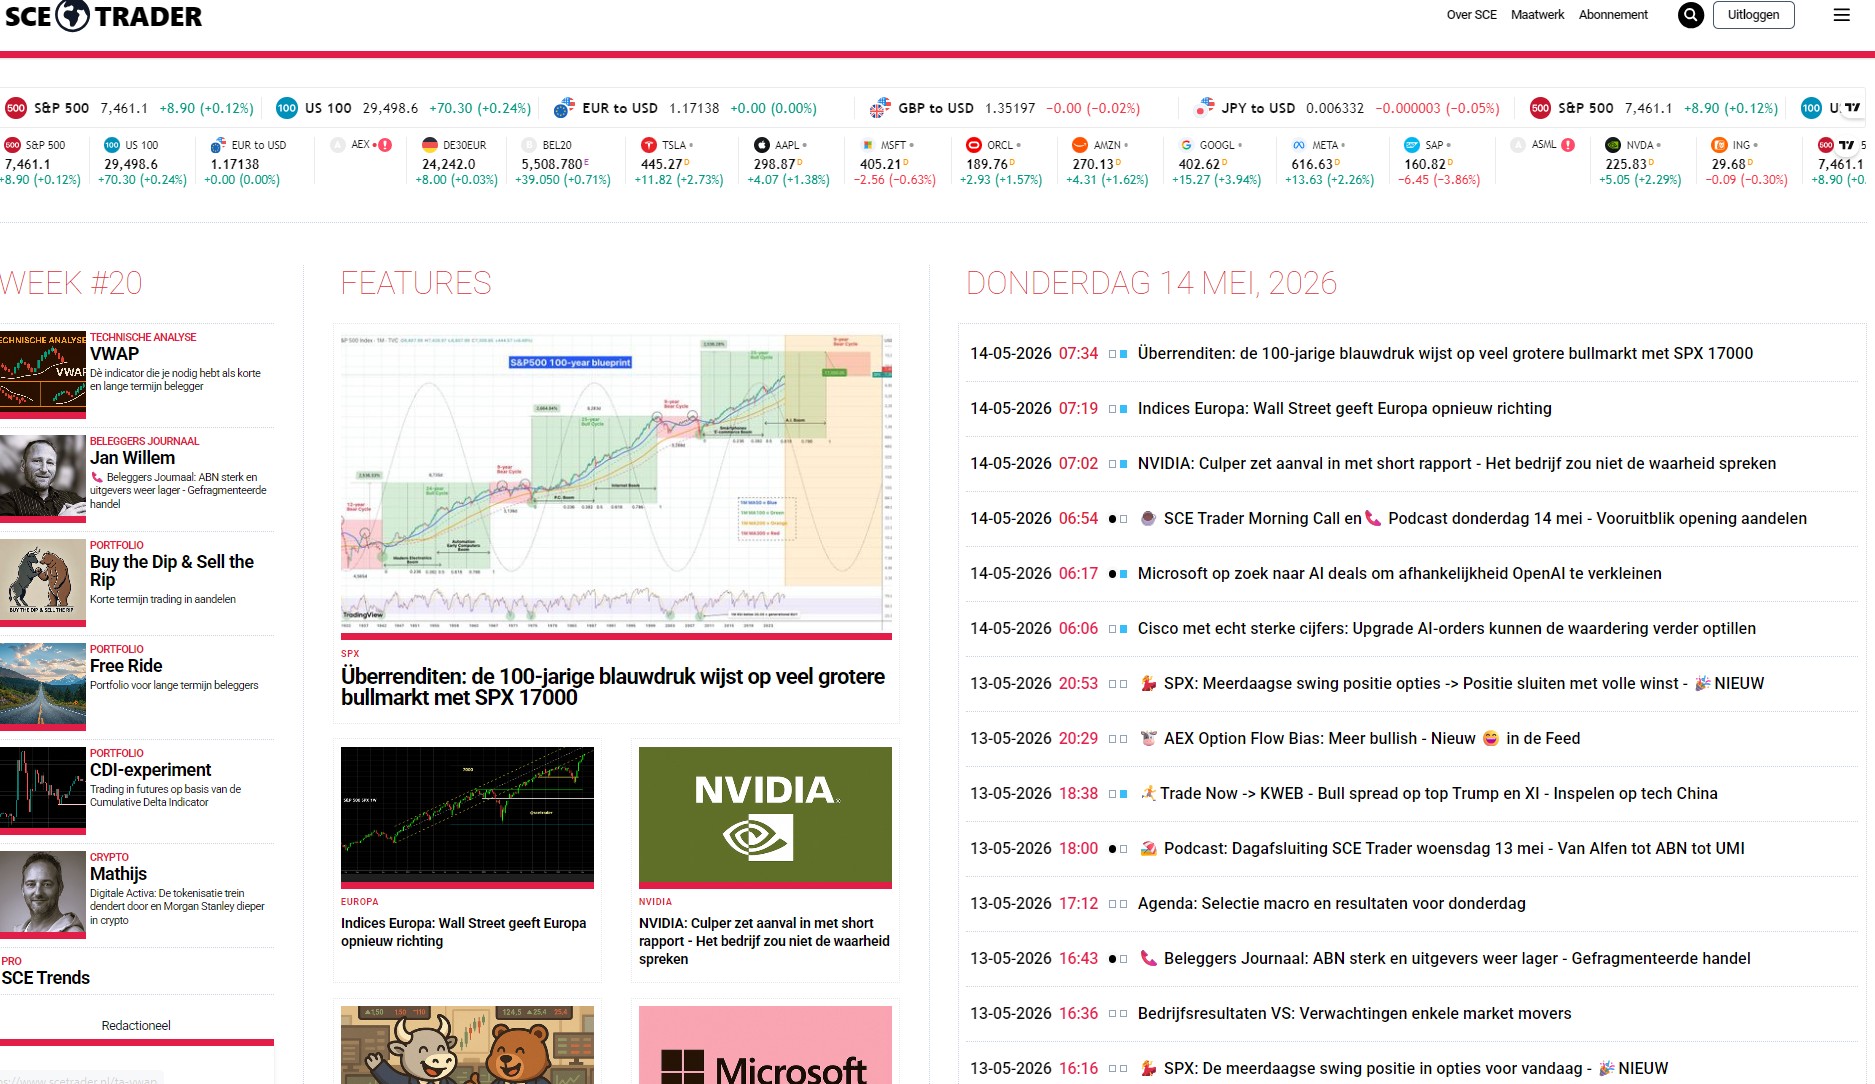Click the GOOGL Google logo icon
The width and height of the screenshot is (1875, 1084).
point(1186,145)
